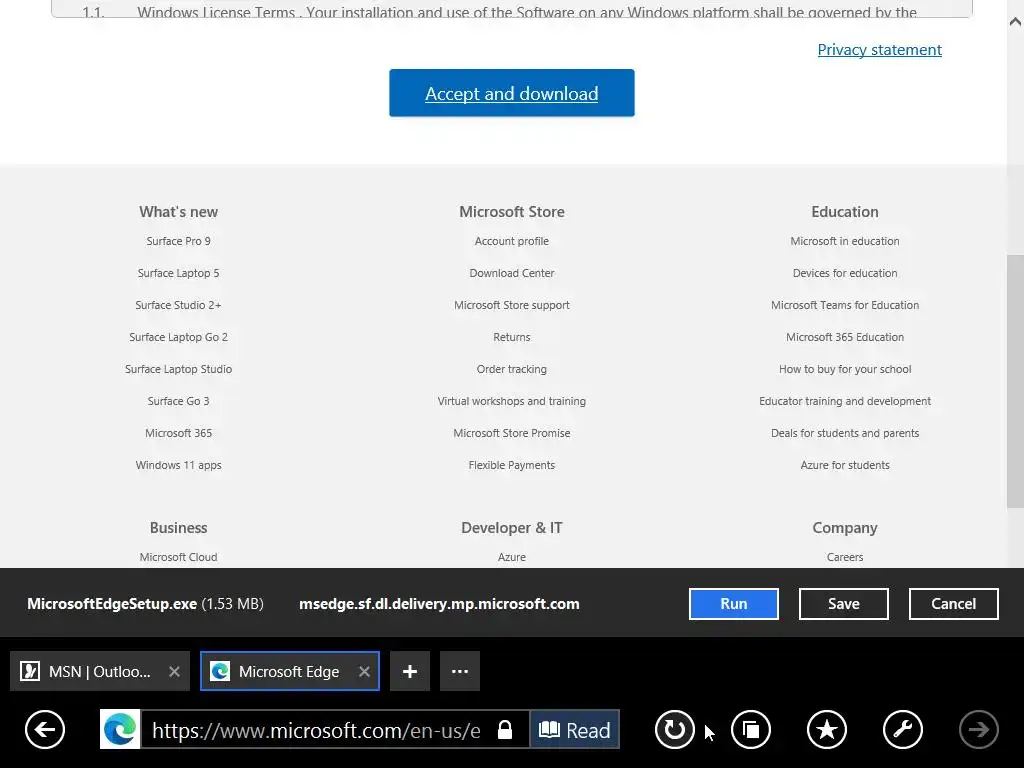1024x768 pixels.
Task: Click the What's new heading
Action: [x=178, y=212]
